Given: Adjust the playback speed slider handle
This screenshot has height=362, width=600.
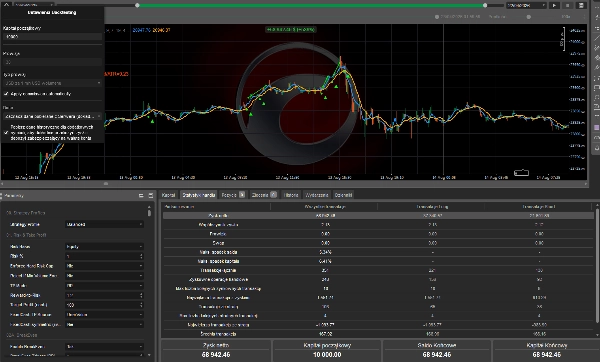Looking at the screenshot, I should click(x=528, y=17).
